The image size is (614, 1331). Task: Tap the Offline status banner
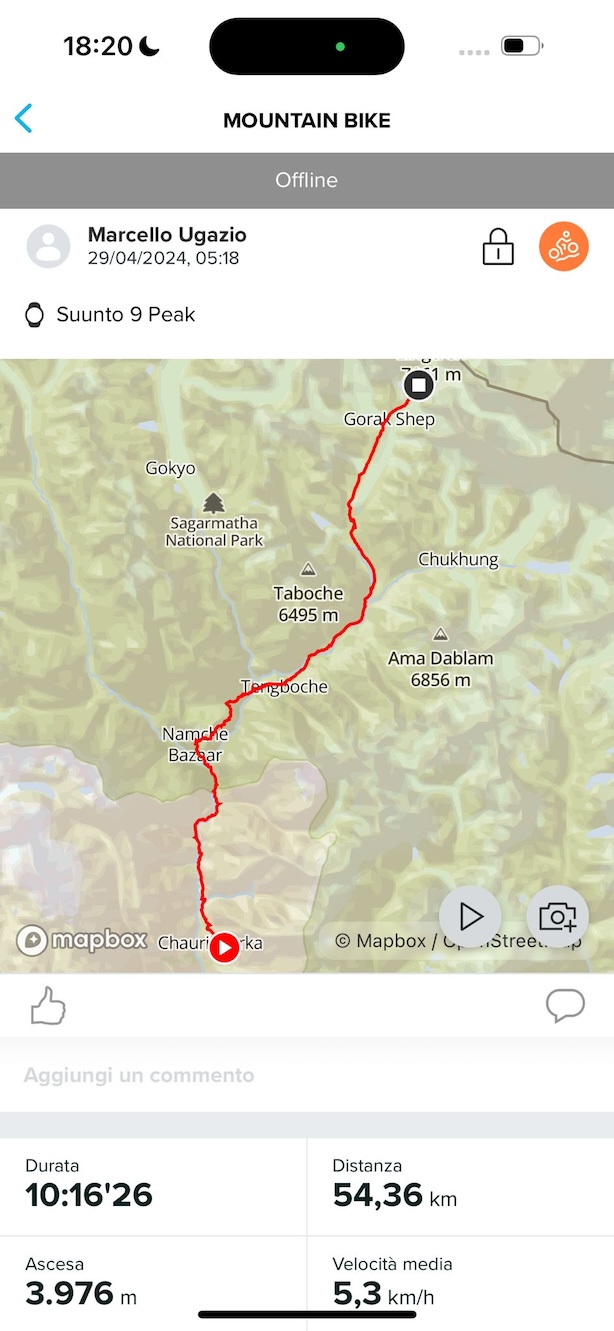pyautogui.click(x=307, y=180)
